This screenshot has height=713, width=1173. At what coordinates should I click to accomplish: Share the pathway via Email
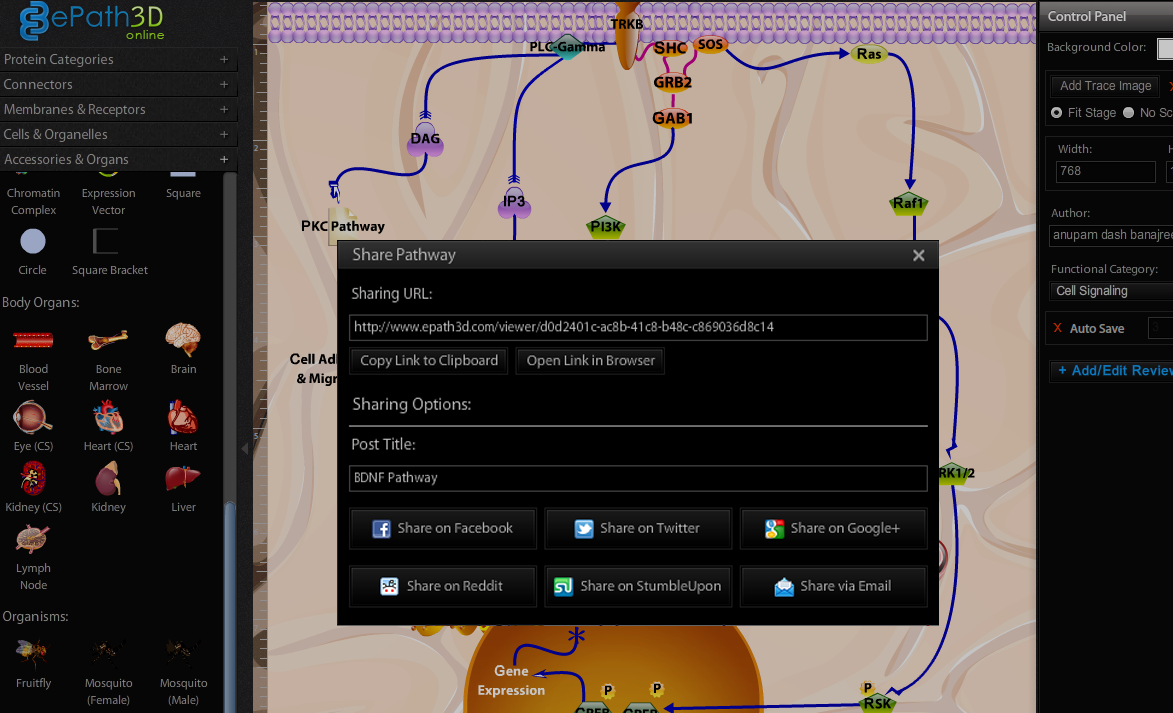click(833, 587)
